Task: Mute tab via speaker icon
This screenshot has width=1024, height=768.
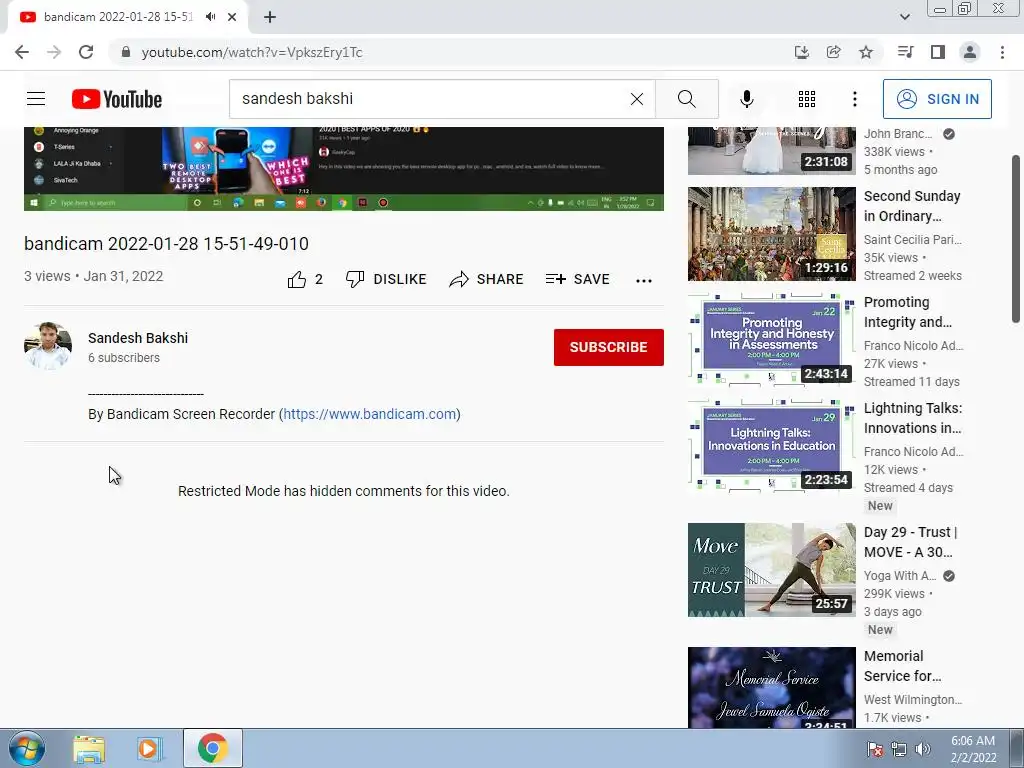Action: 210,17
